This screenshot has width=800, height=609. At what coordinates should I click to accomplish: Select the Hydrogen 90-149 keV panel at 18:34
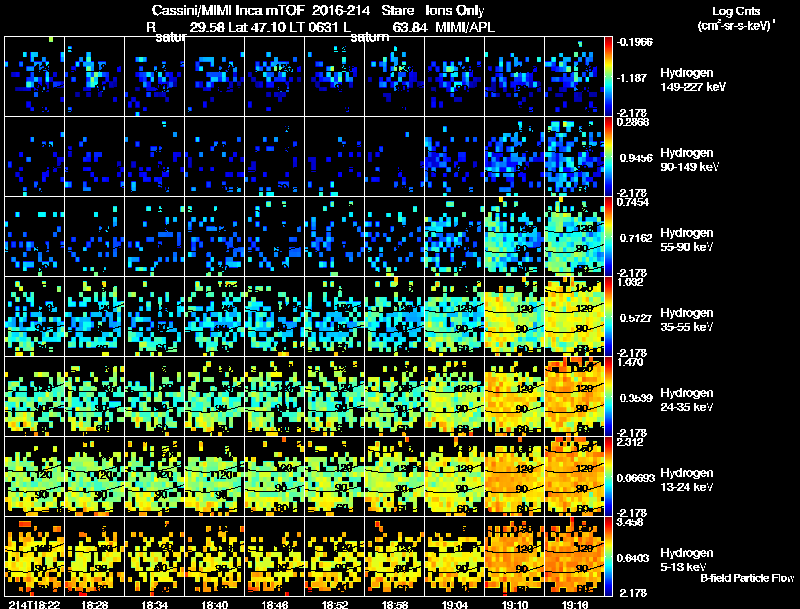click(x=155, y=156)
